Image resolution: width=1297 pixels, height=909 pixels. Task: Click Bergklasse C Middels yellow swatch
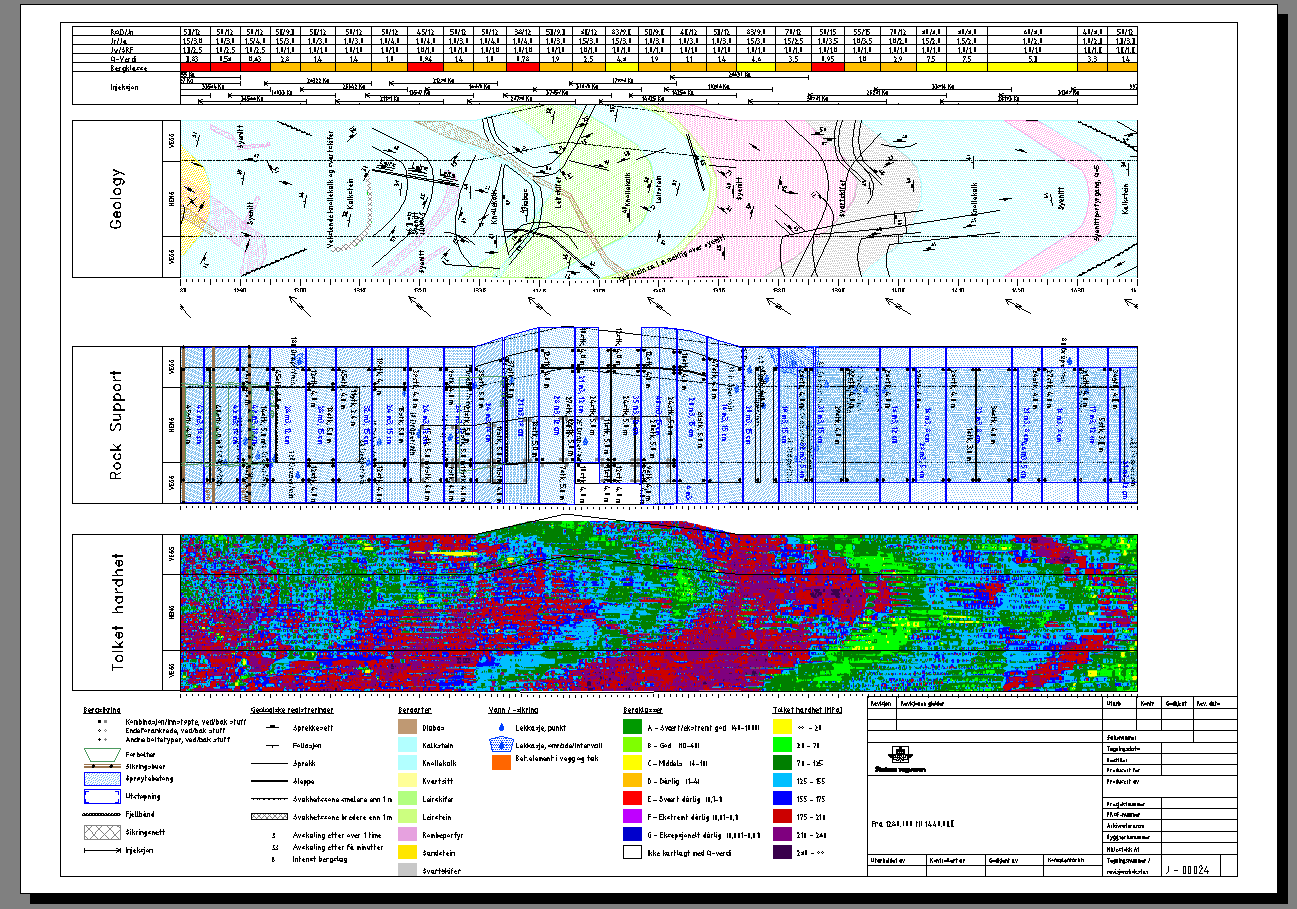pyautogui.click(x=632, y=763)
